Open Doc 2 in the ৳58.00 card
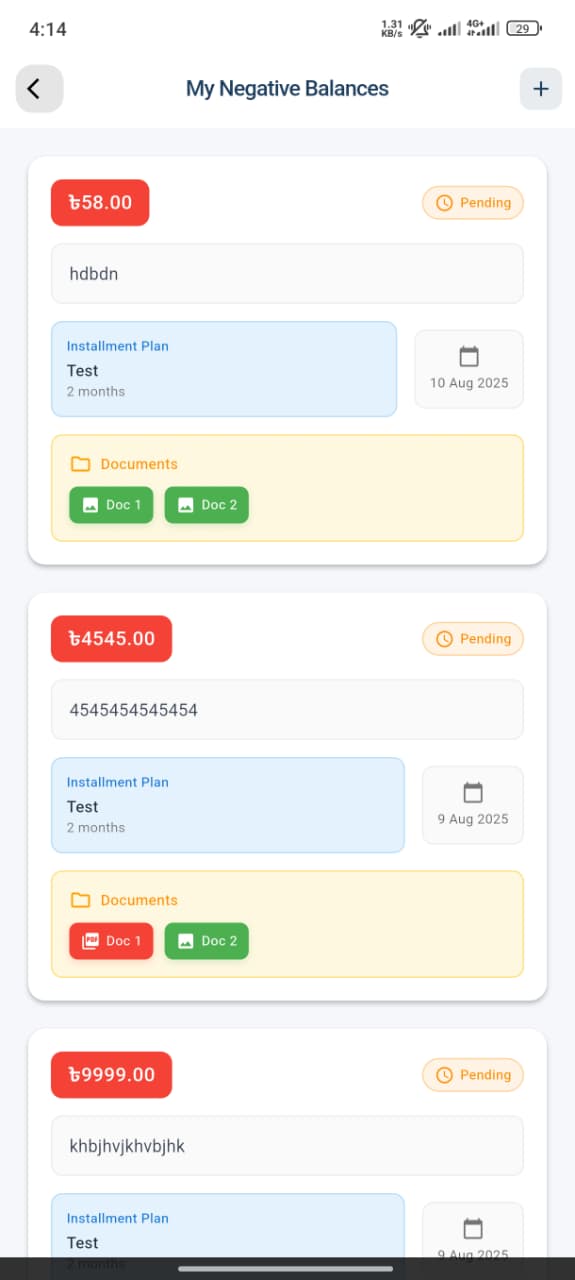575x1280 pixels. pos(207,505)
